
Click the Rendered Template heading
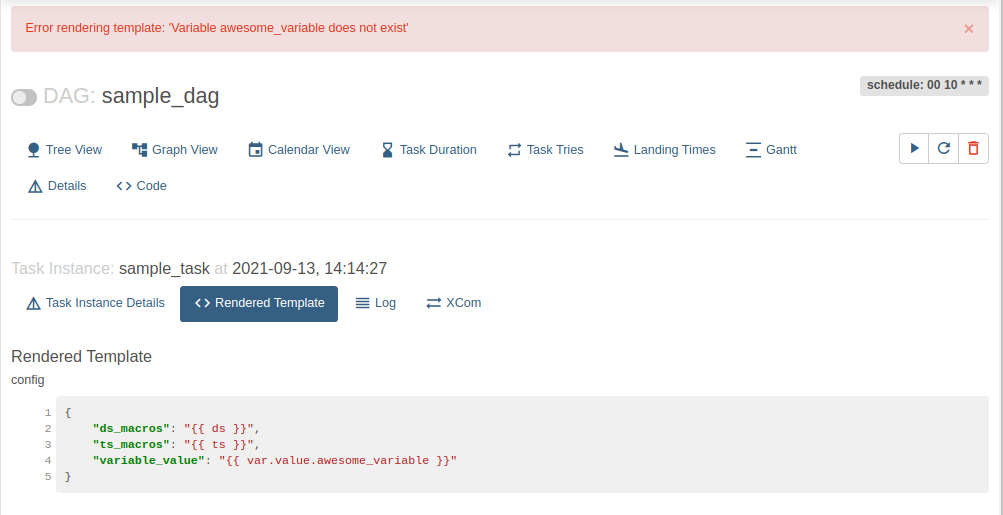pos(81,356)
